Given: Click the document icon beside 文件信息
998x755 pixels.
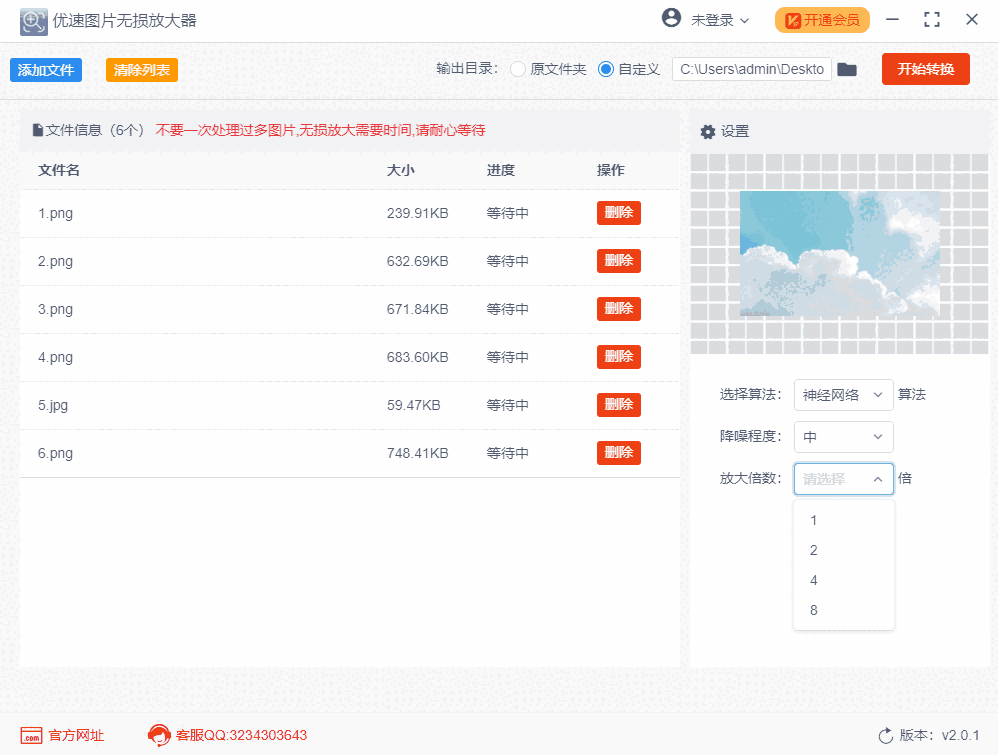Looking at the screenshot, I should pyautogui.click(x=37, y=130).
